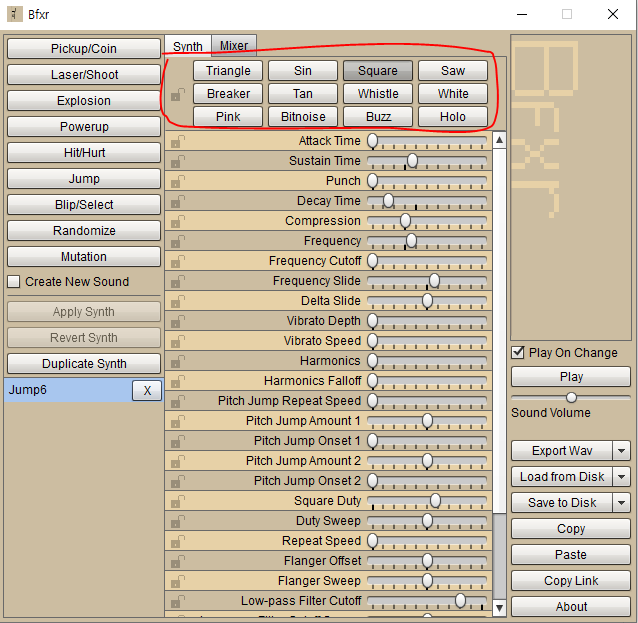Click the Mutation button

click(84, 257)
